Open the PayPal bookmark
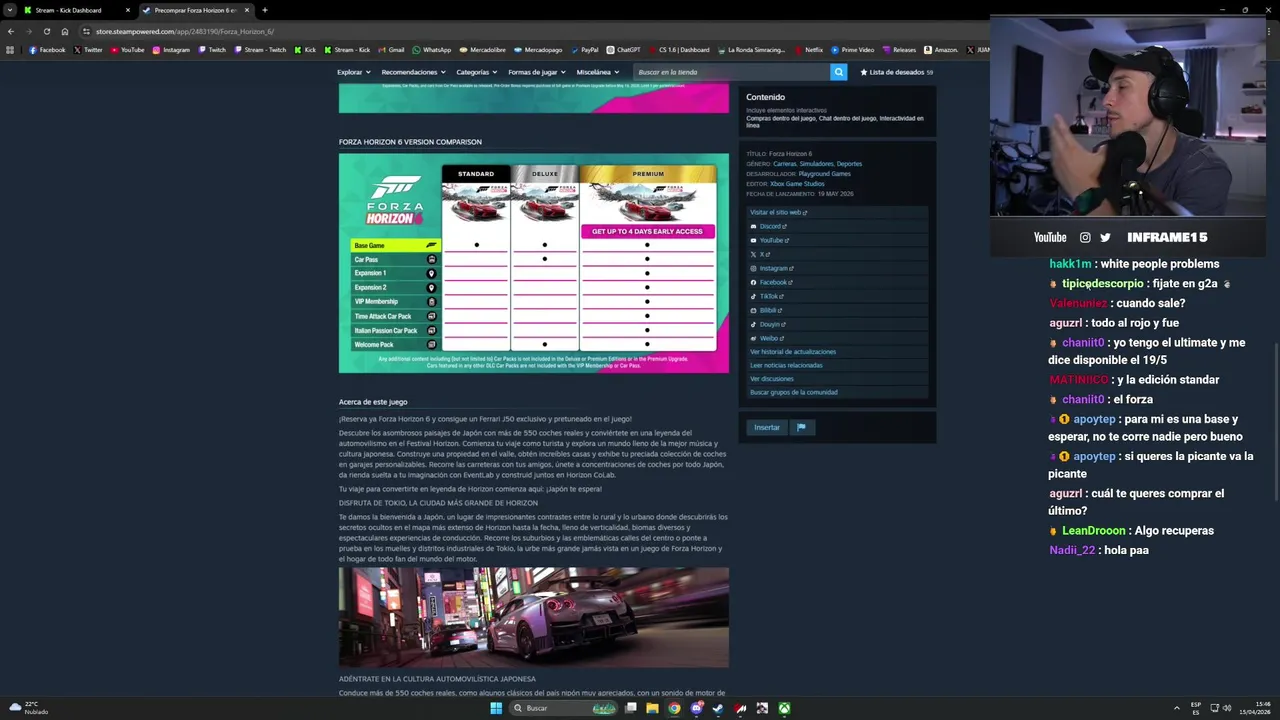1280x720 pixels. coord(584,50)
